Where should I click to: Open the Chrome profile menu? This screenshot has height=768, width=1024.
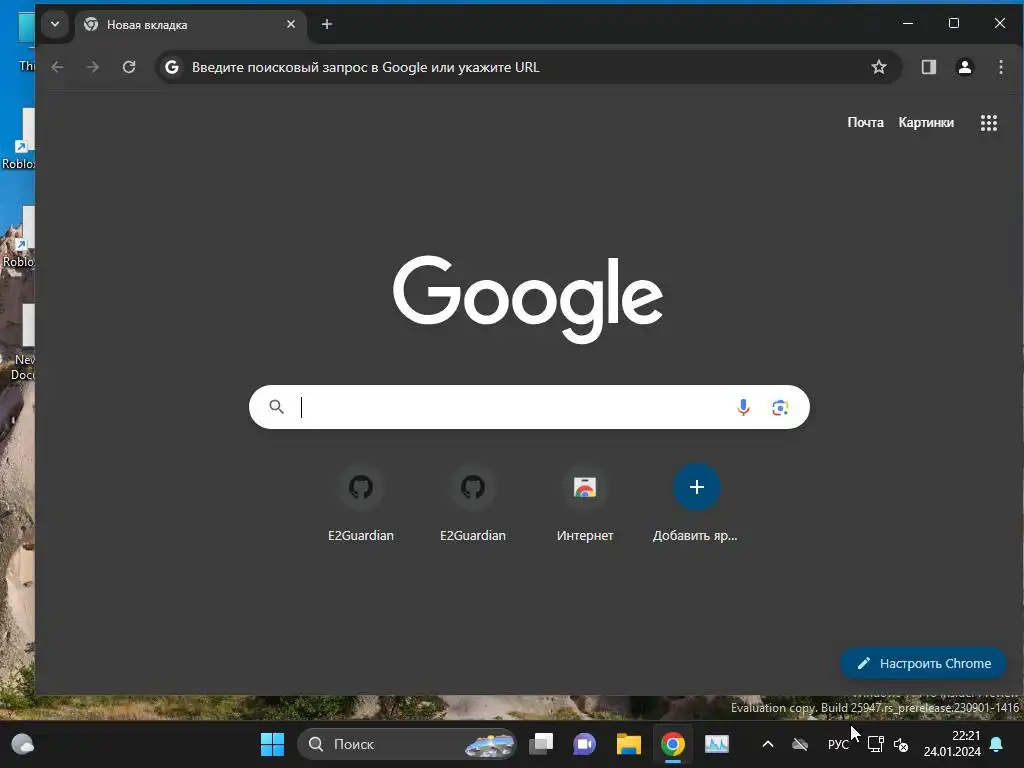click(x=965, y=67)
